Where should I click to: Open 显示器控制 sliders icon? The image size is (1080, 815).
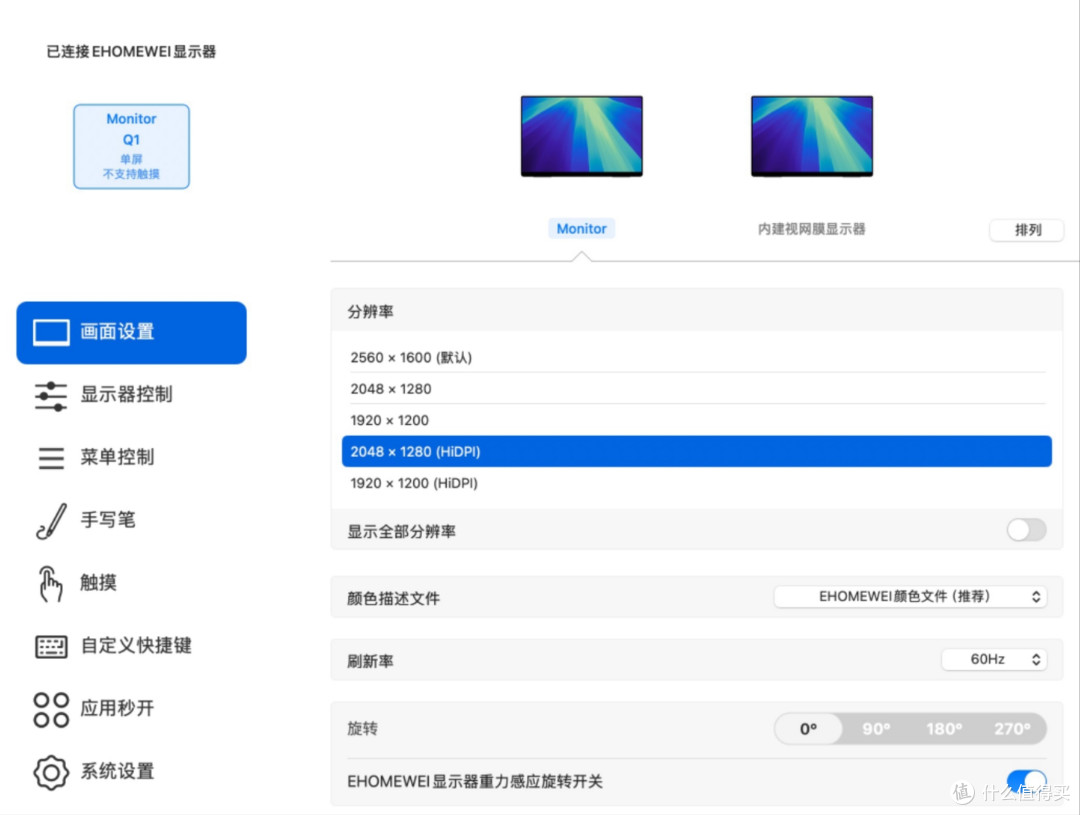coord(51,396)
